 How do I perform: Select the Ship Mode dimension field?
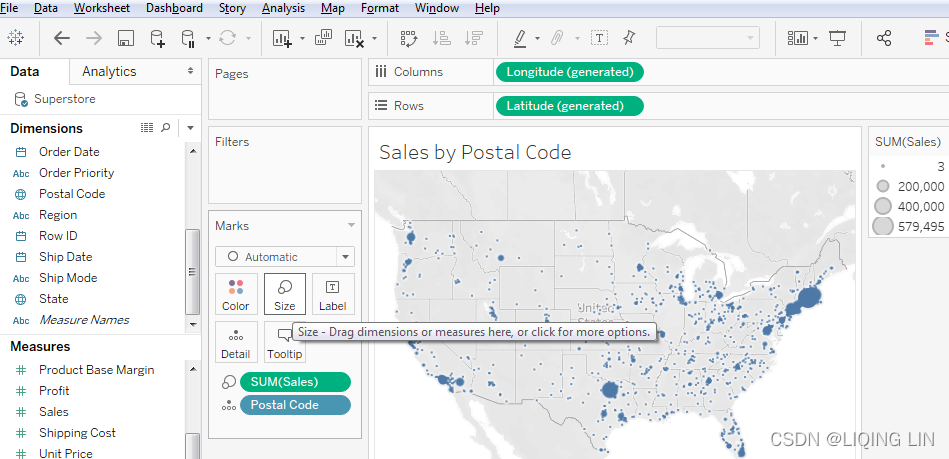click(68, 278)
